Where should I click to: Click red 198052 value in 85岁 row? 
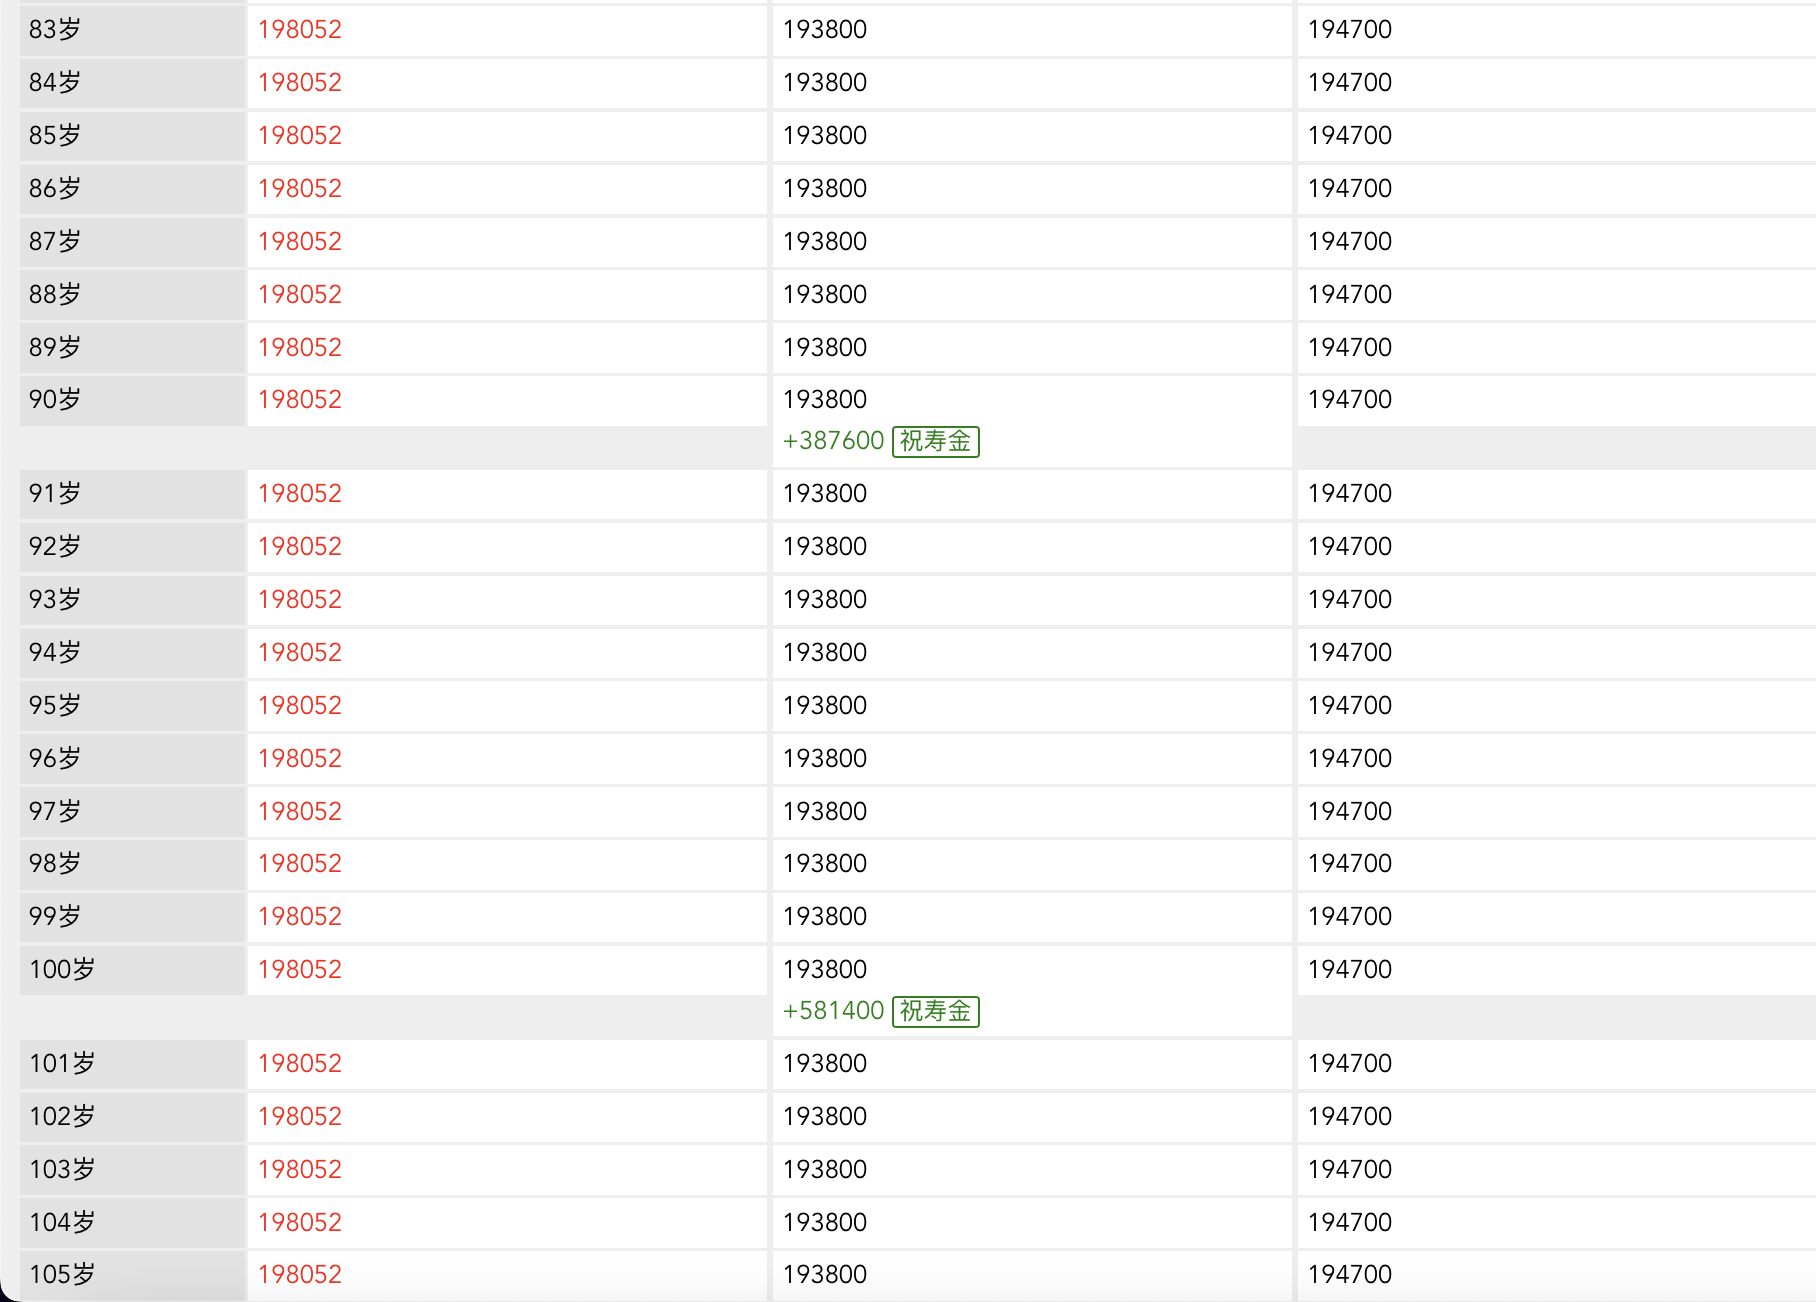click(300, 136)
